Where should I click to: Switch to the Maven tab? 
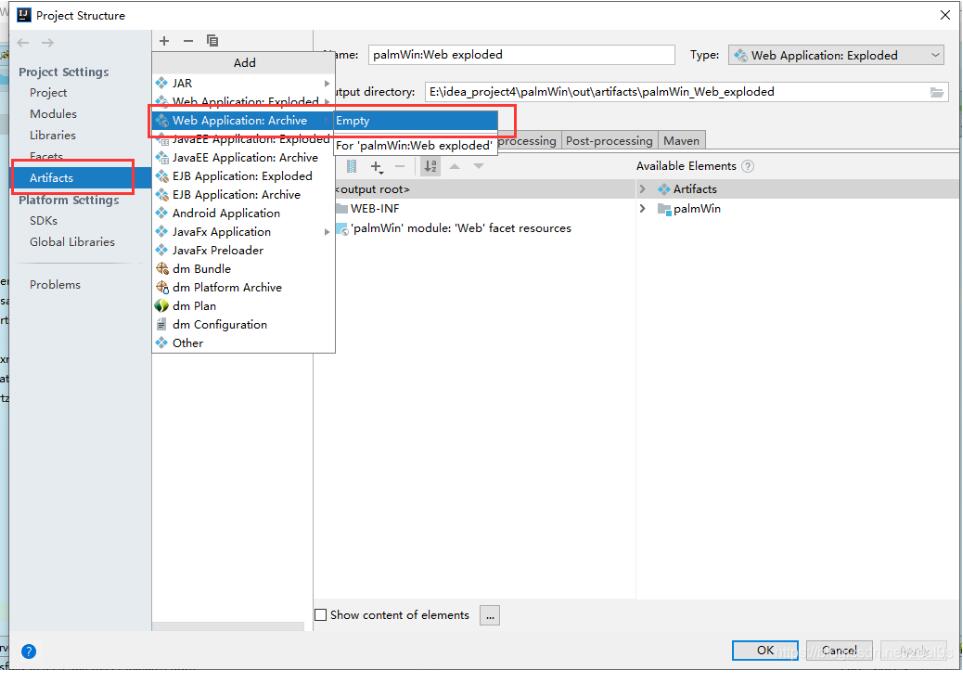pos(682,141)
